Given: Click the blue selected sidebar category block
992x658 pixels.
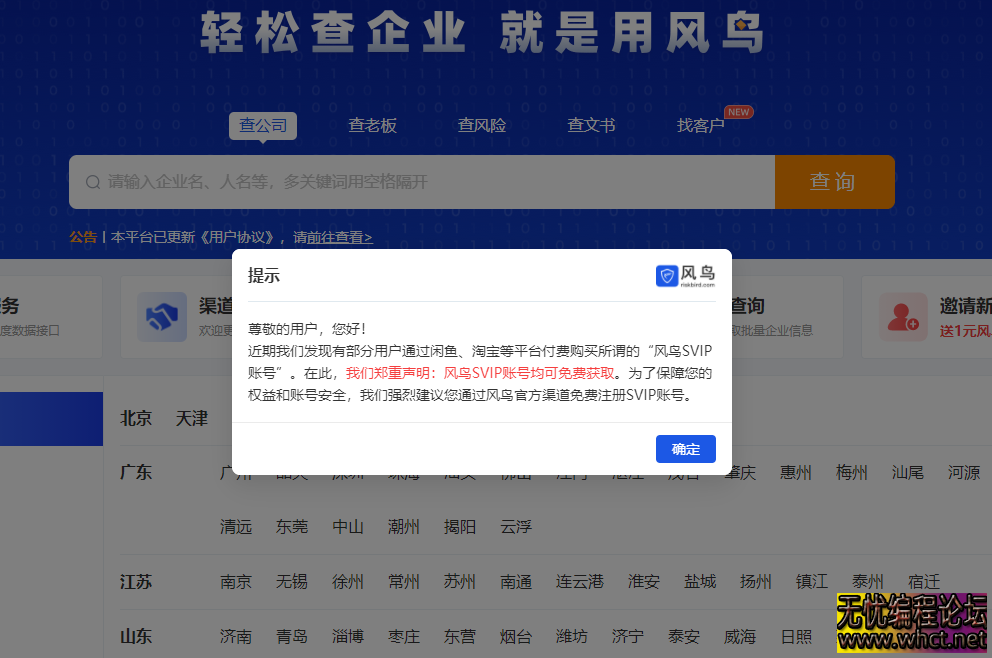Looking at the screenshot, I should point(51,419).
